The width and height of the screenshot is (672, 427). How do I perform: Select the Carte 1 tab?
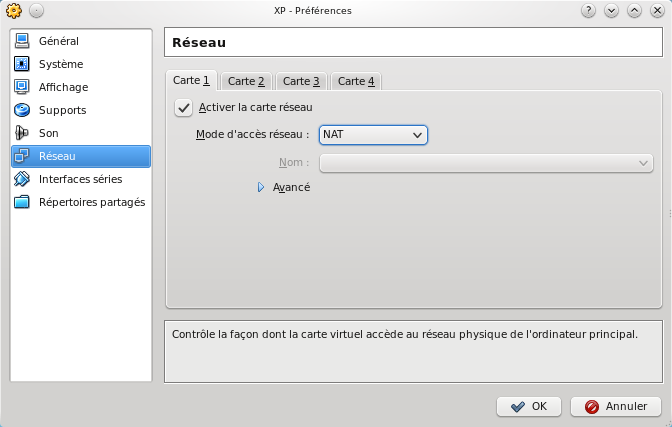coord(191,80)
